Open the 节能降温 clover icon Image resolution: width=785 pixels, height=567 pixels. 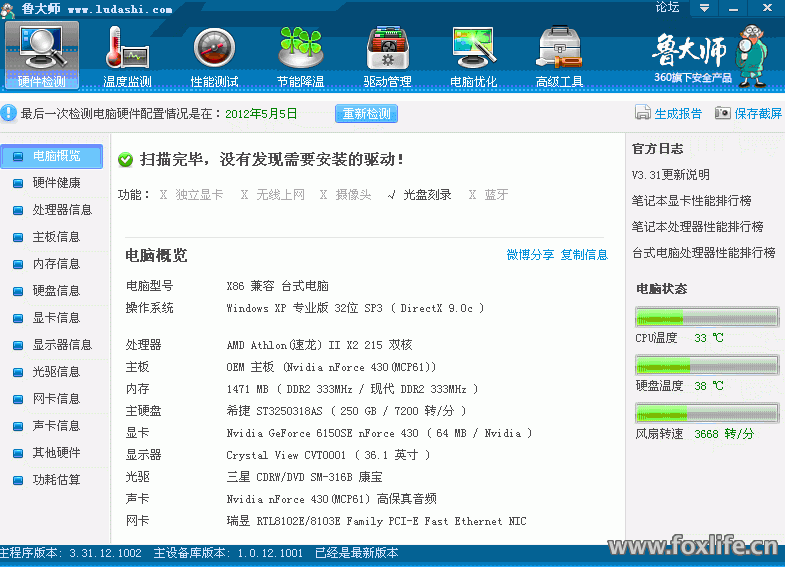(x=300, y=48)
